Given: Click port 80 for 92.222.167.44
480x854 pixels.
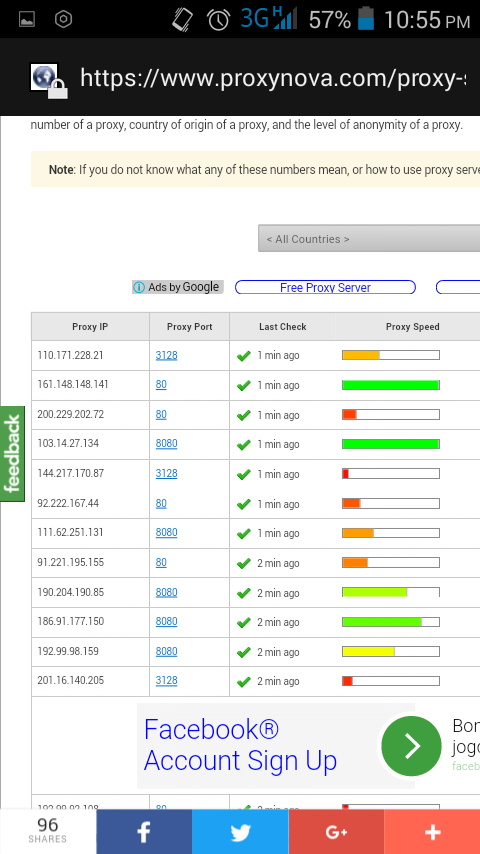Looking at the screenshot, I should point(161,503).
